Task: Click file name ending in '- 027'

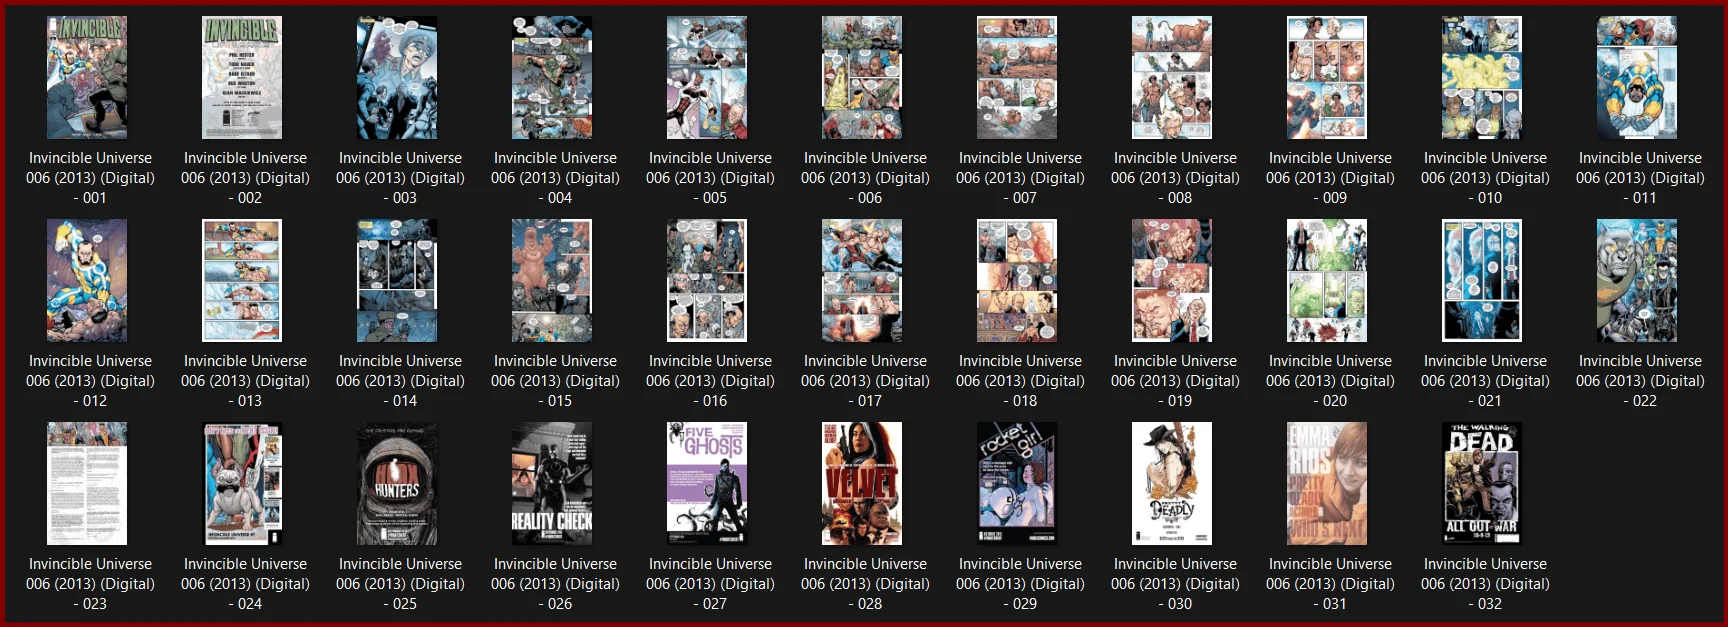Action: point(710,584)
